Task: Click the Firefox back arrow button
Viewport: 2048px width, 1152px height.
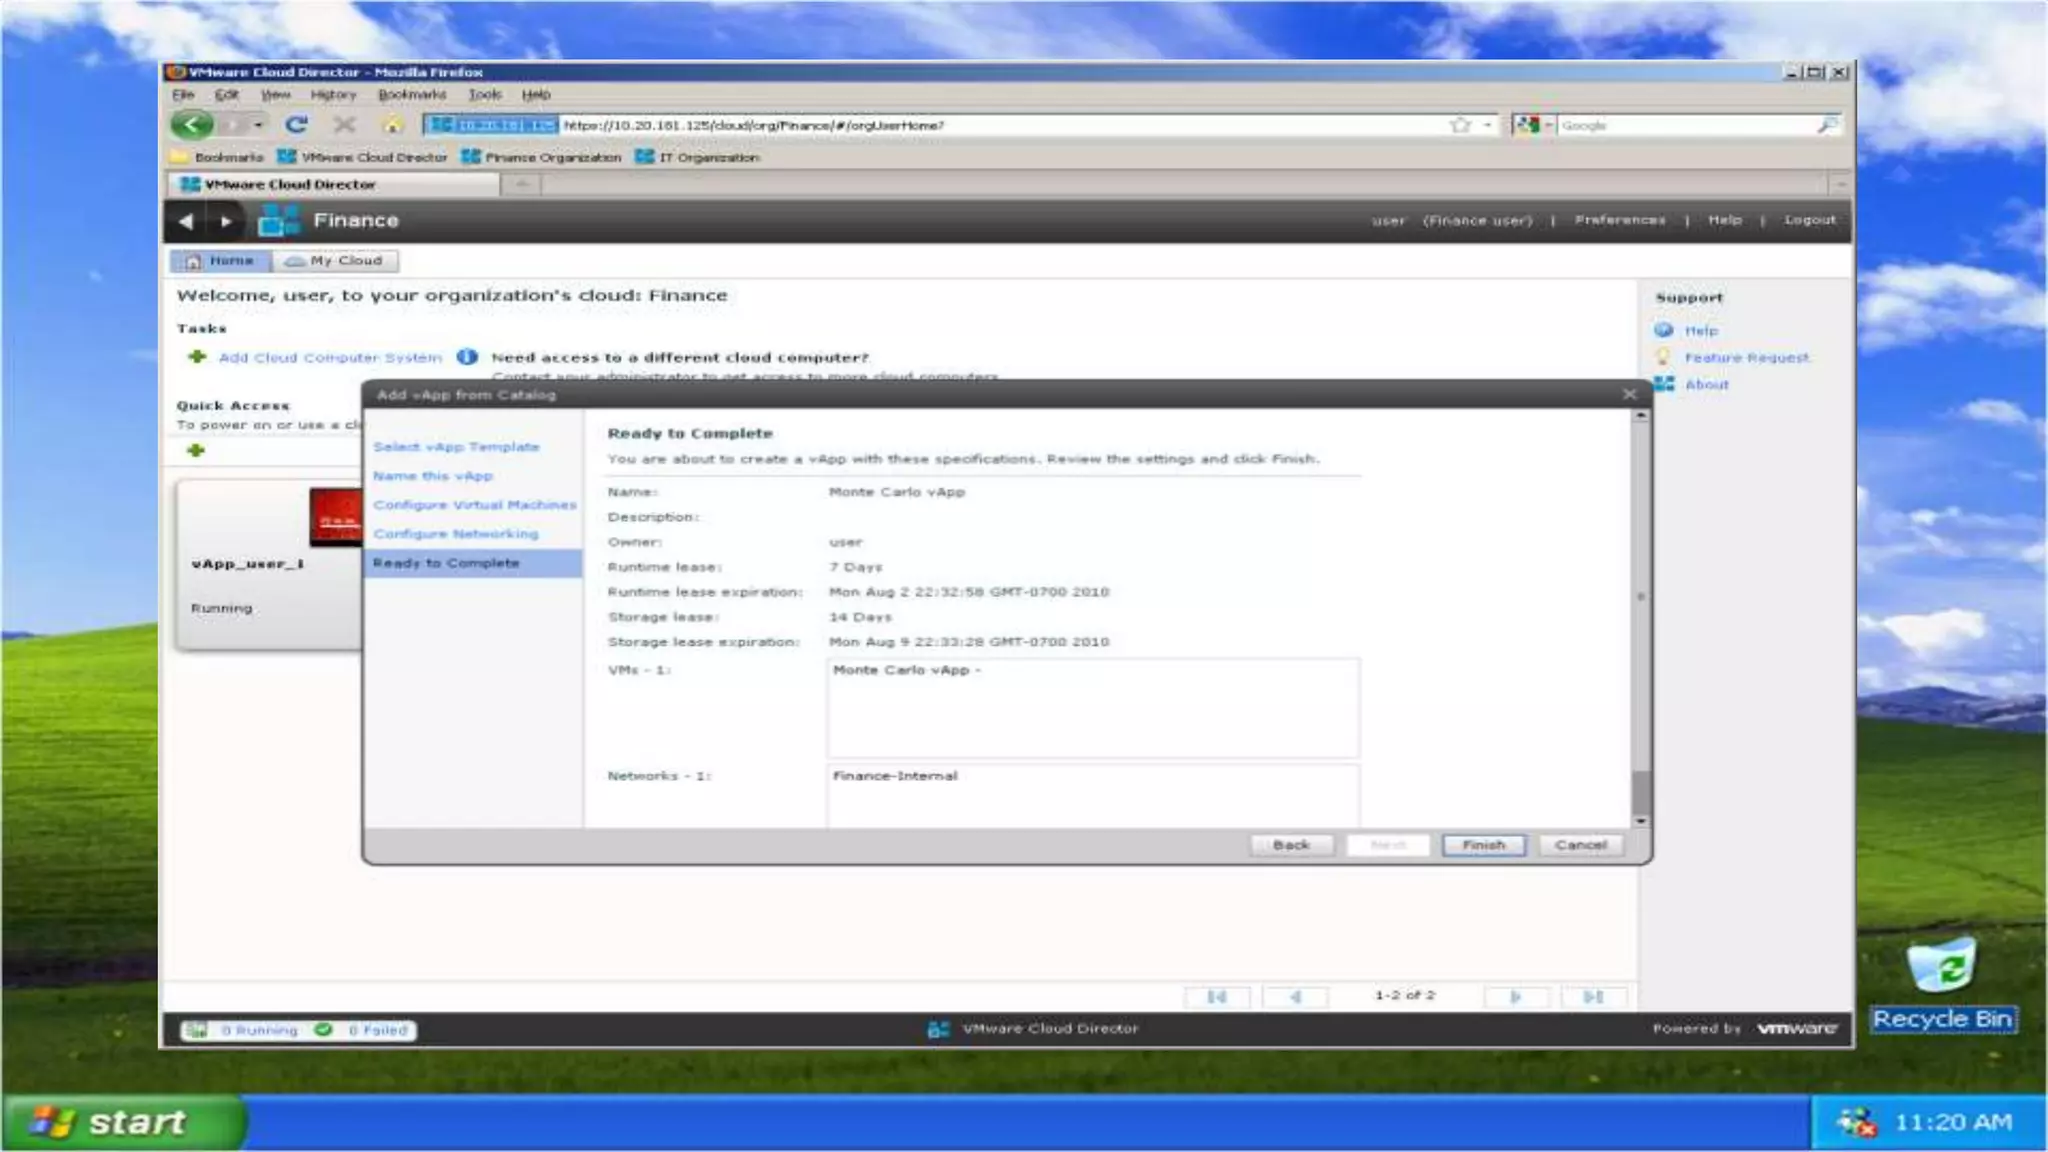Action: (x=191, y=125)
